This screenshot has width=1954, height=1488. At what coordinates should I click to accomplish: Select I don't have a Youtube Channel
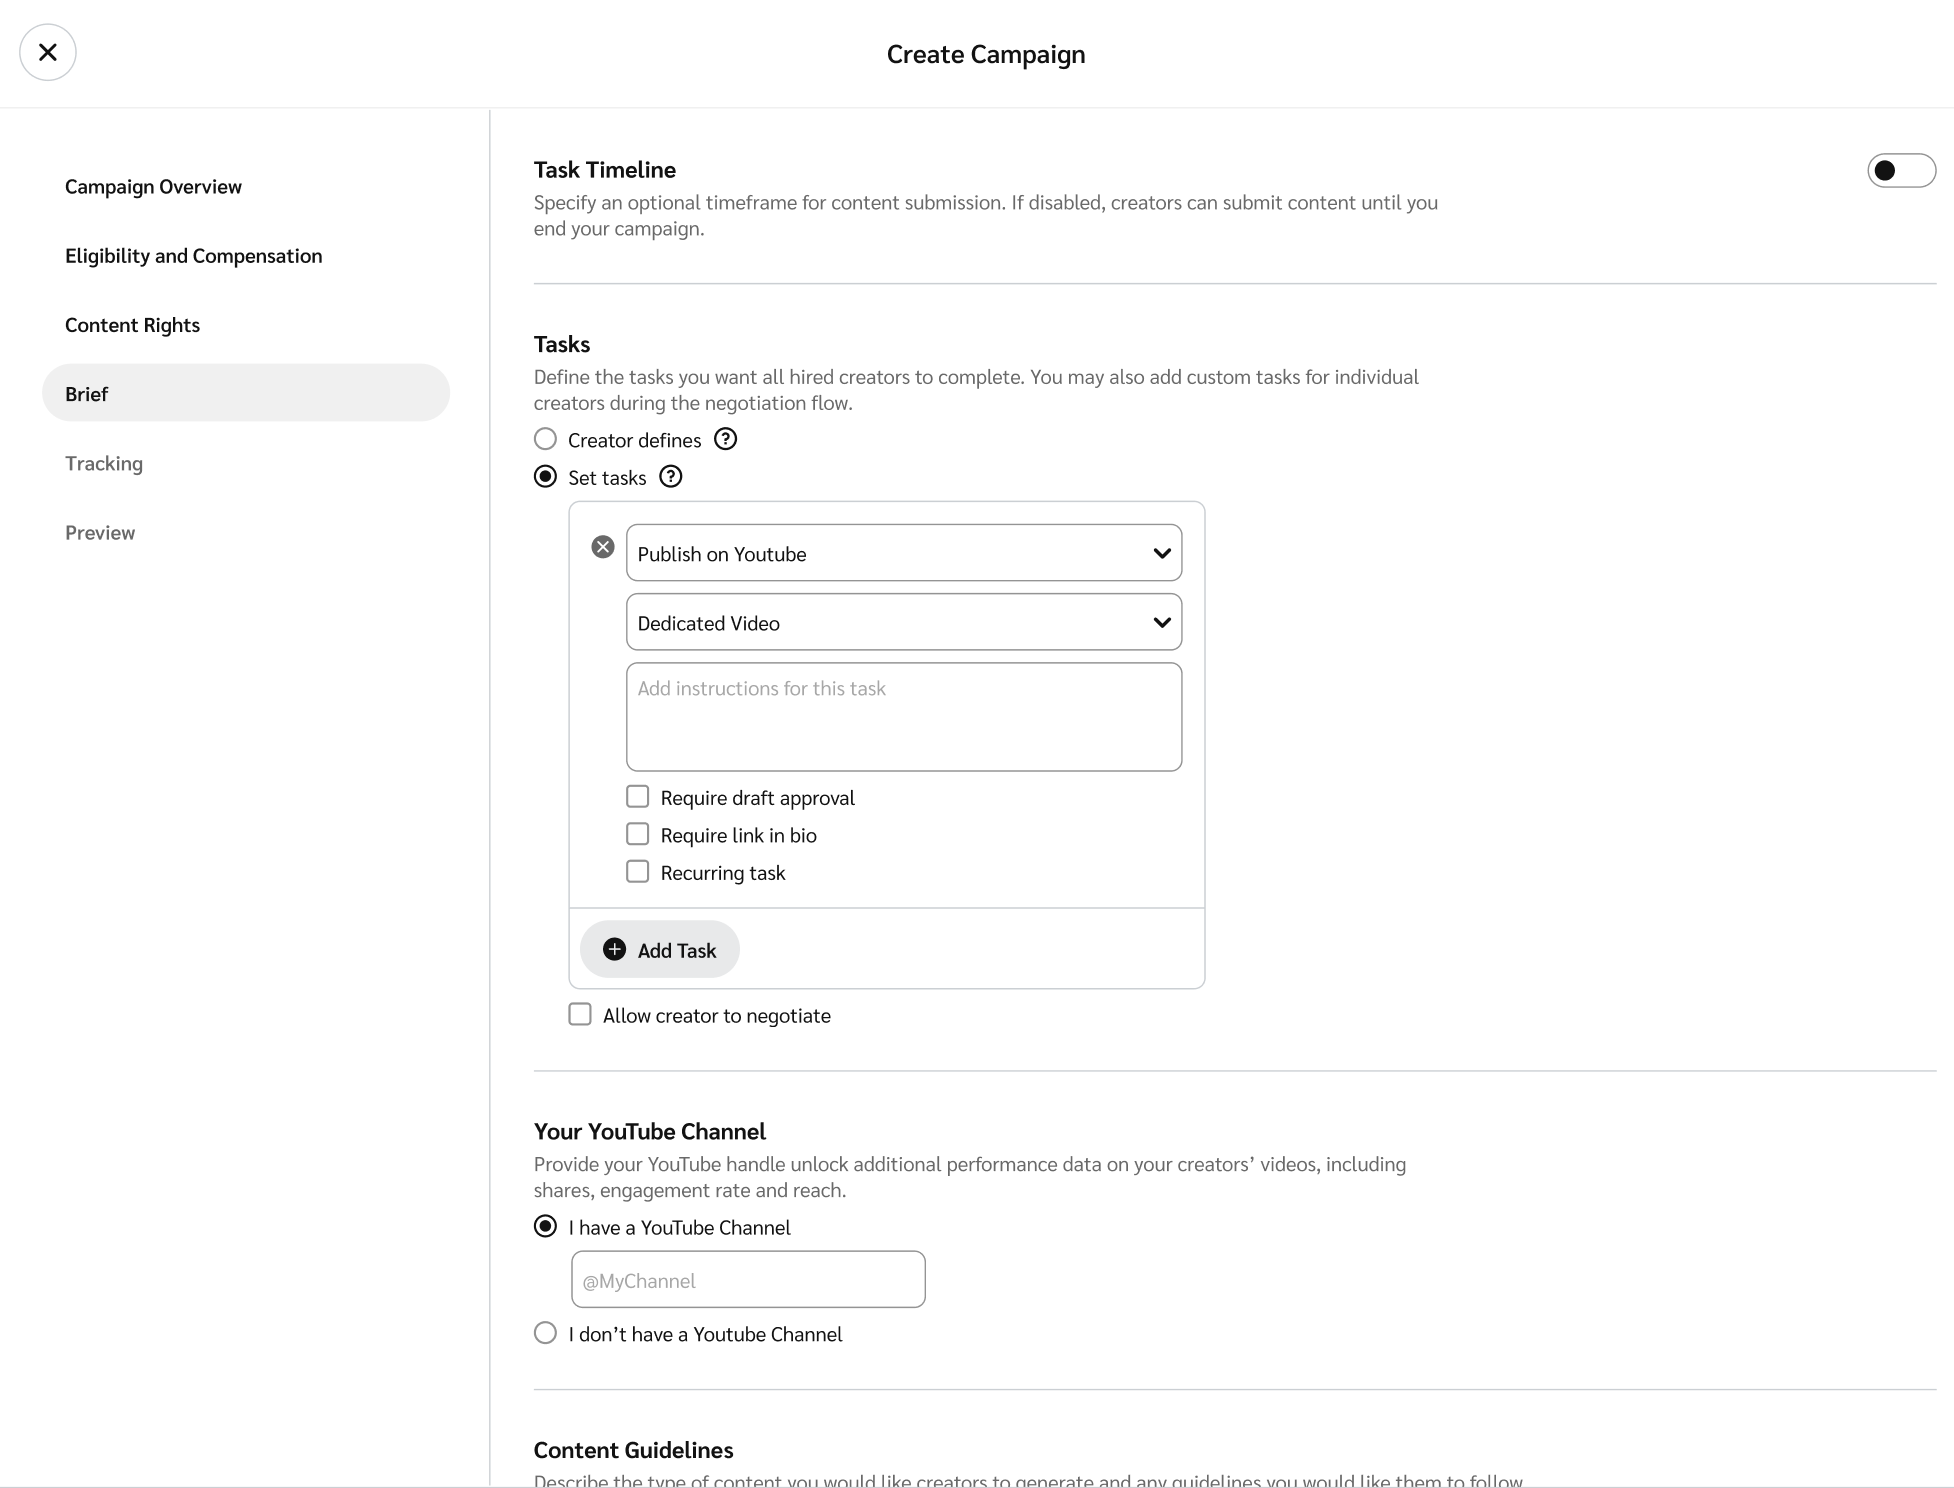point(545,1333)
